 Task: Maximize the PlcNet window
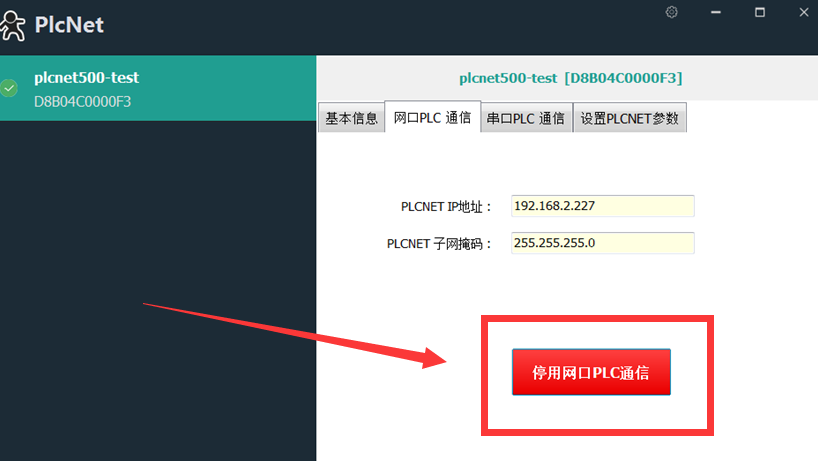pyautogui.click(x=760, y=12)
